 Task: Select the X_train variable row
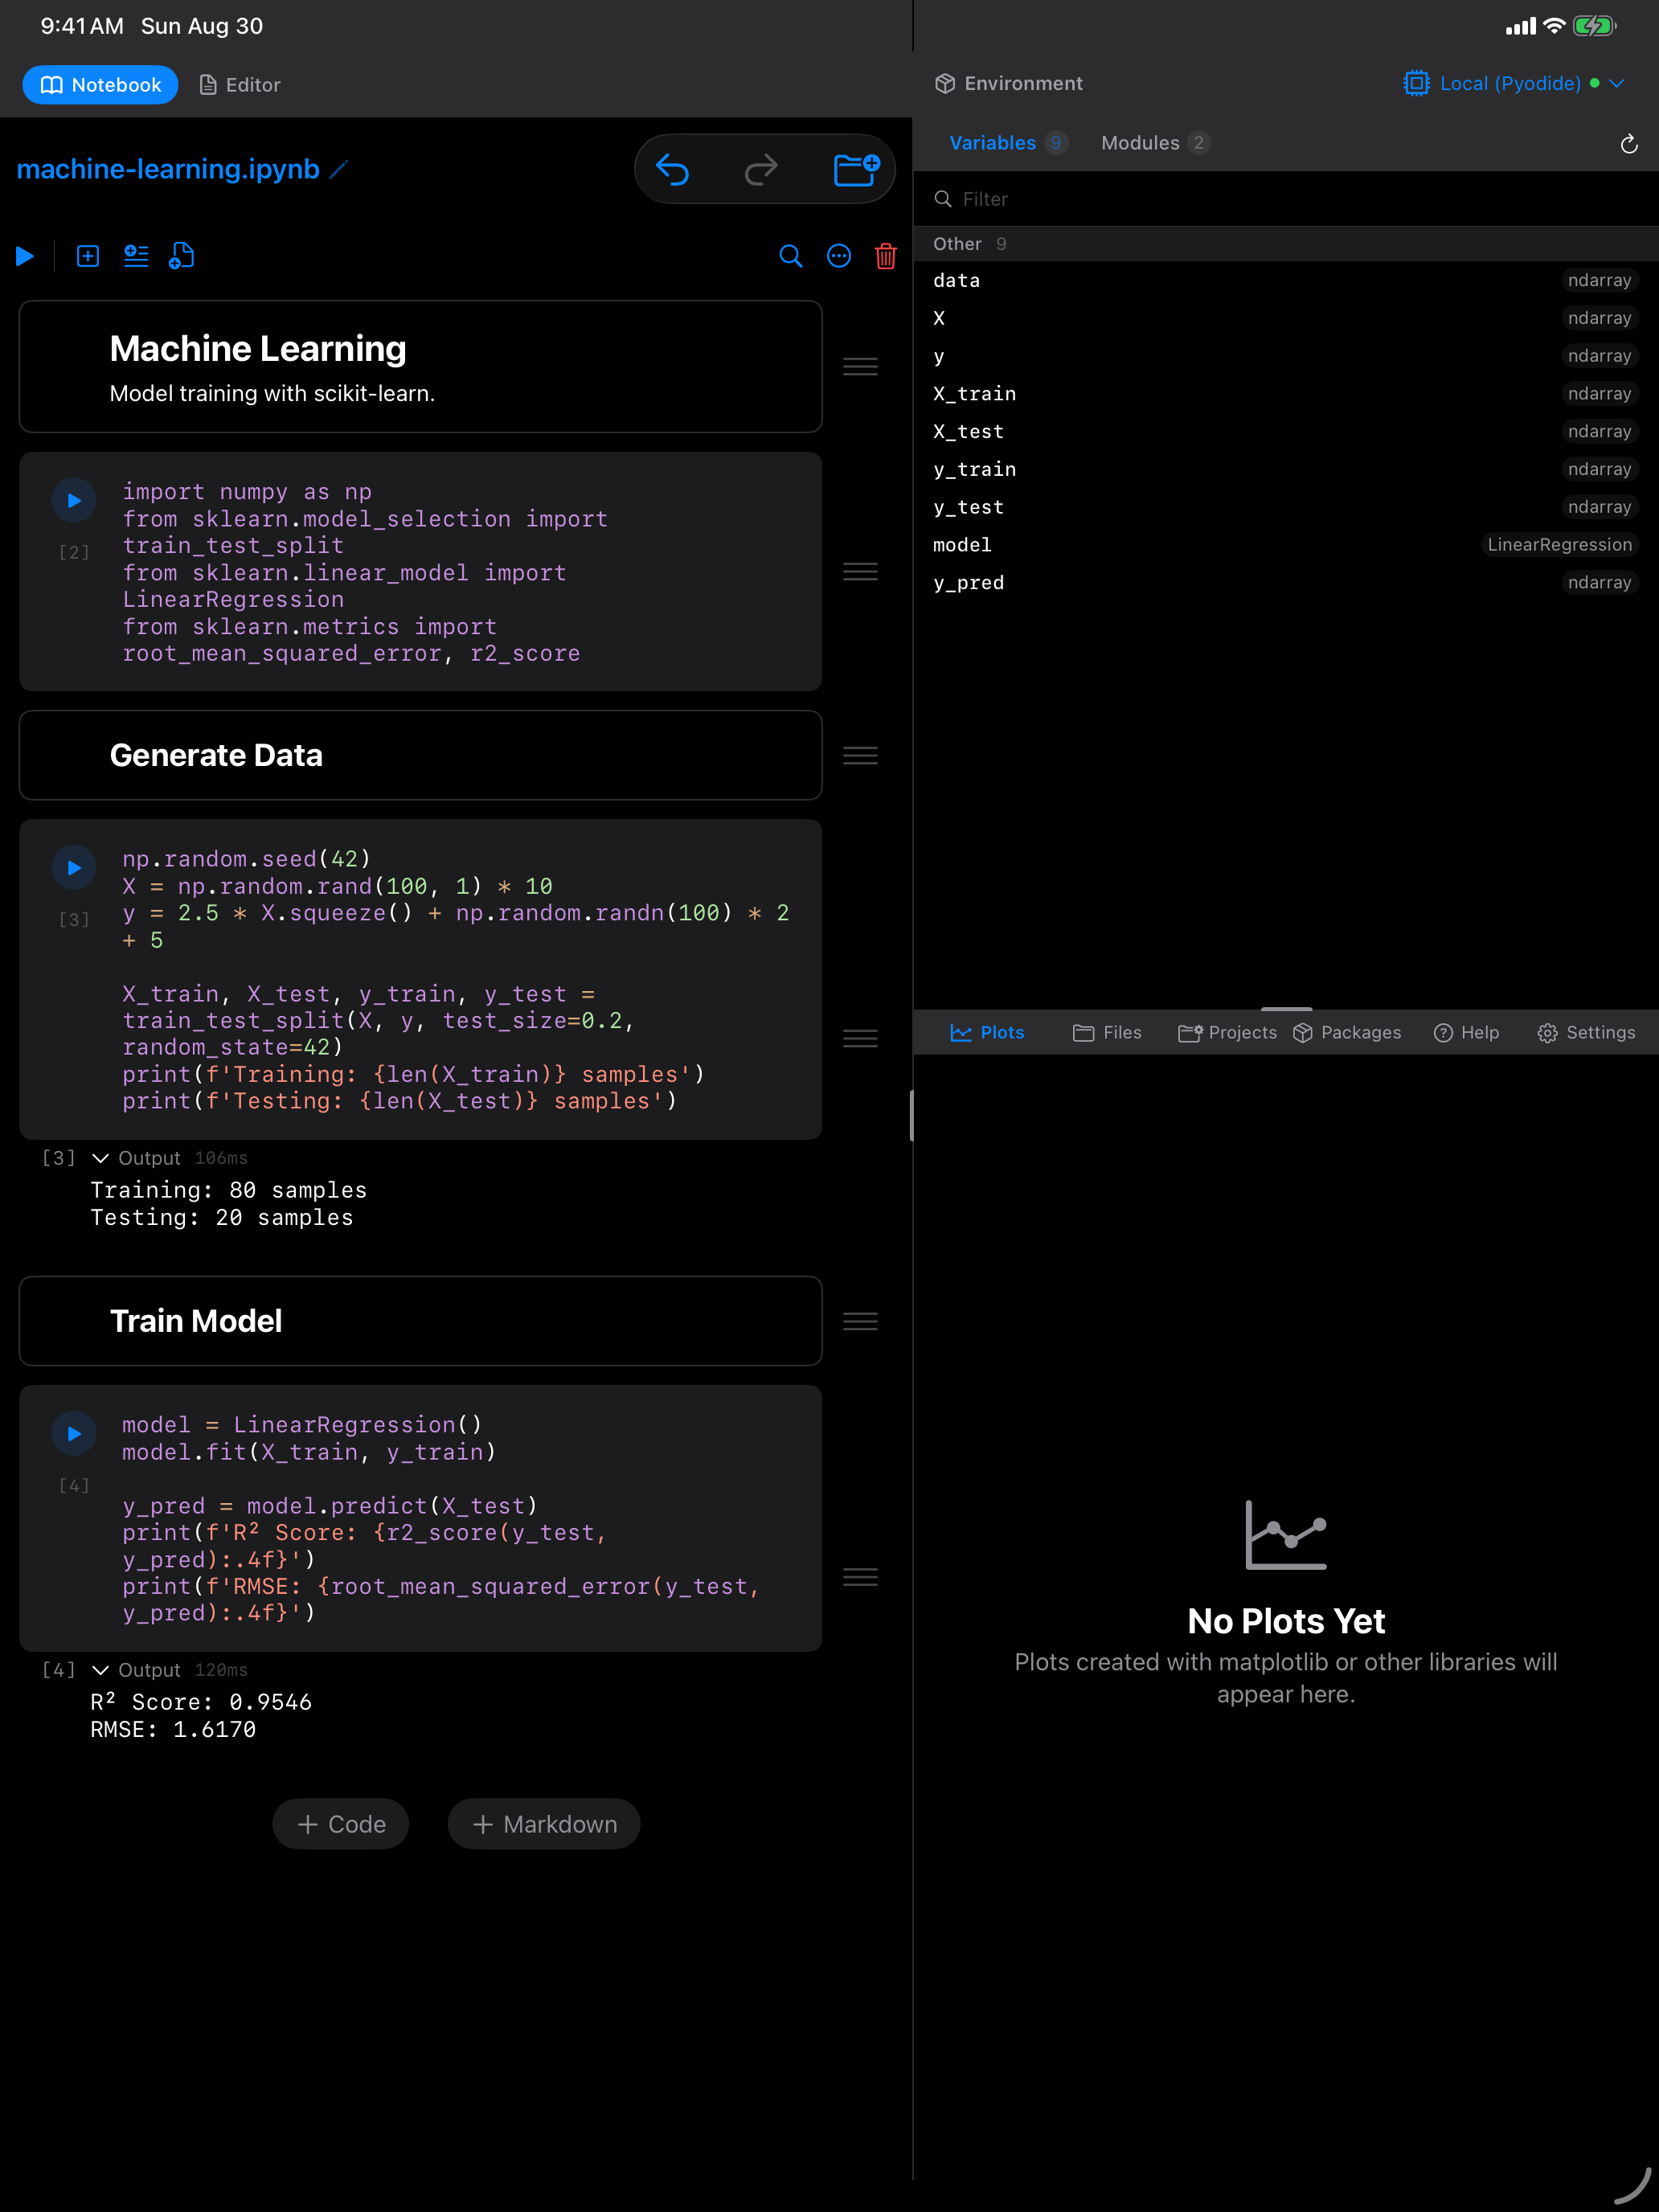(x=1286, y=394)
